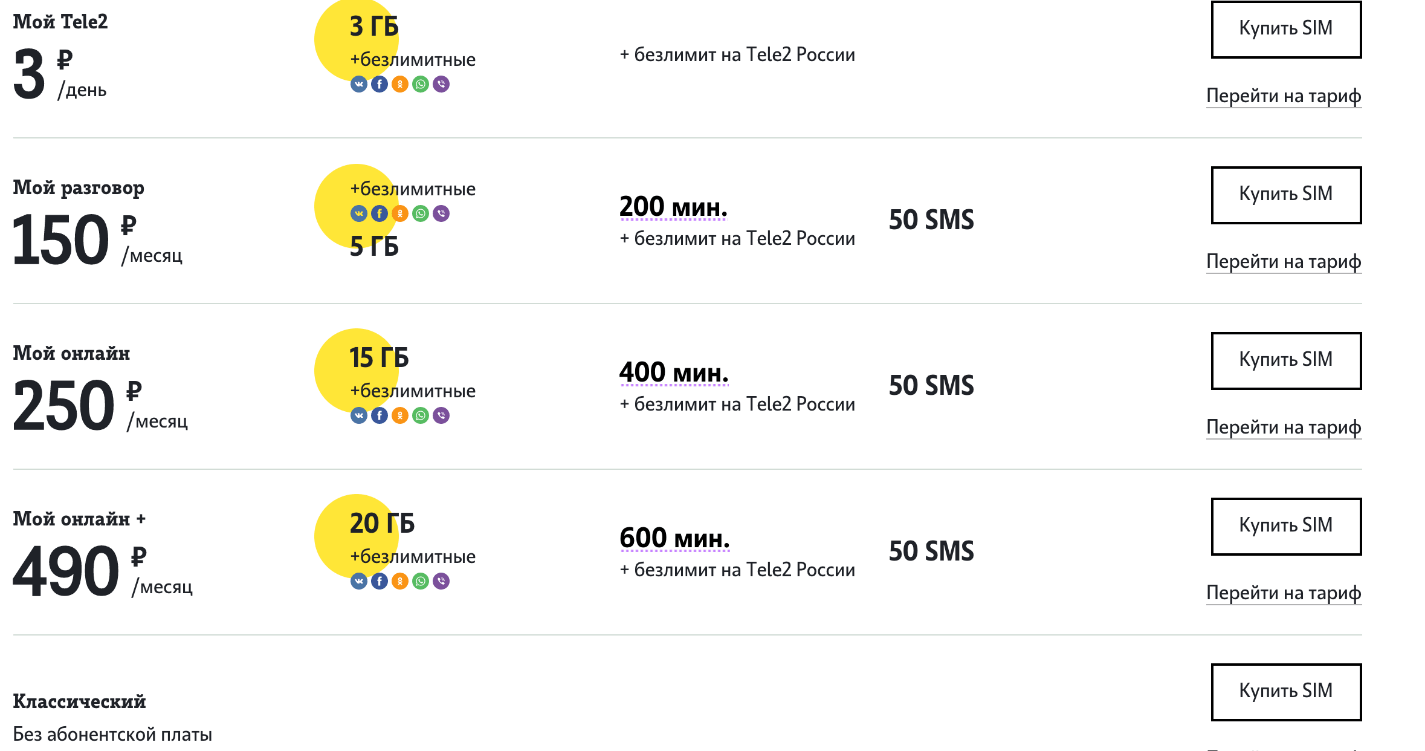Follow Перейти на тариф for Мой разговор

1284,262
